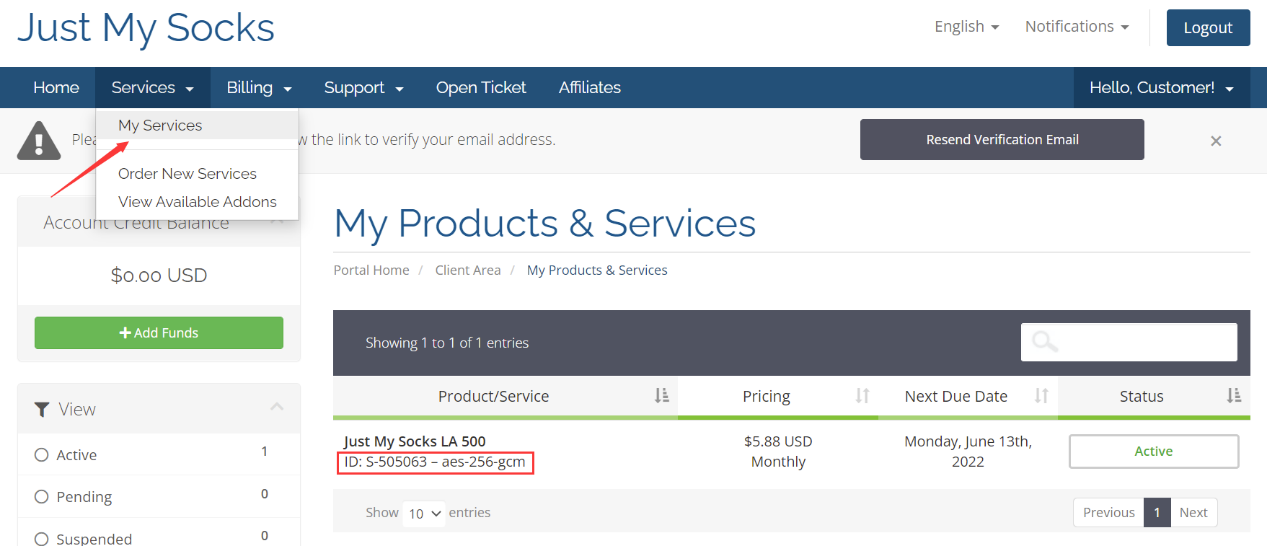Select the Active filter radio option
This screenshot has width=1267, height=546.
[42, 455]
